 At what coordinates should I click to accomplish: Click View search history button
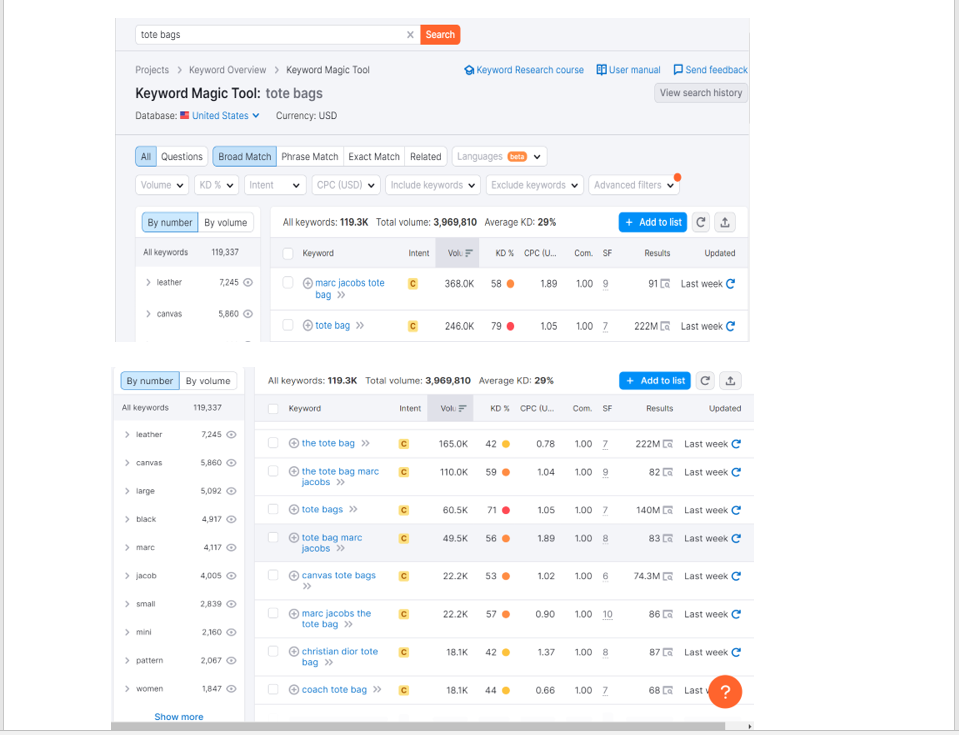701,93
